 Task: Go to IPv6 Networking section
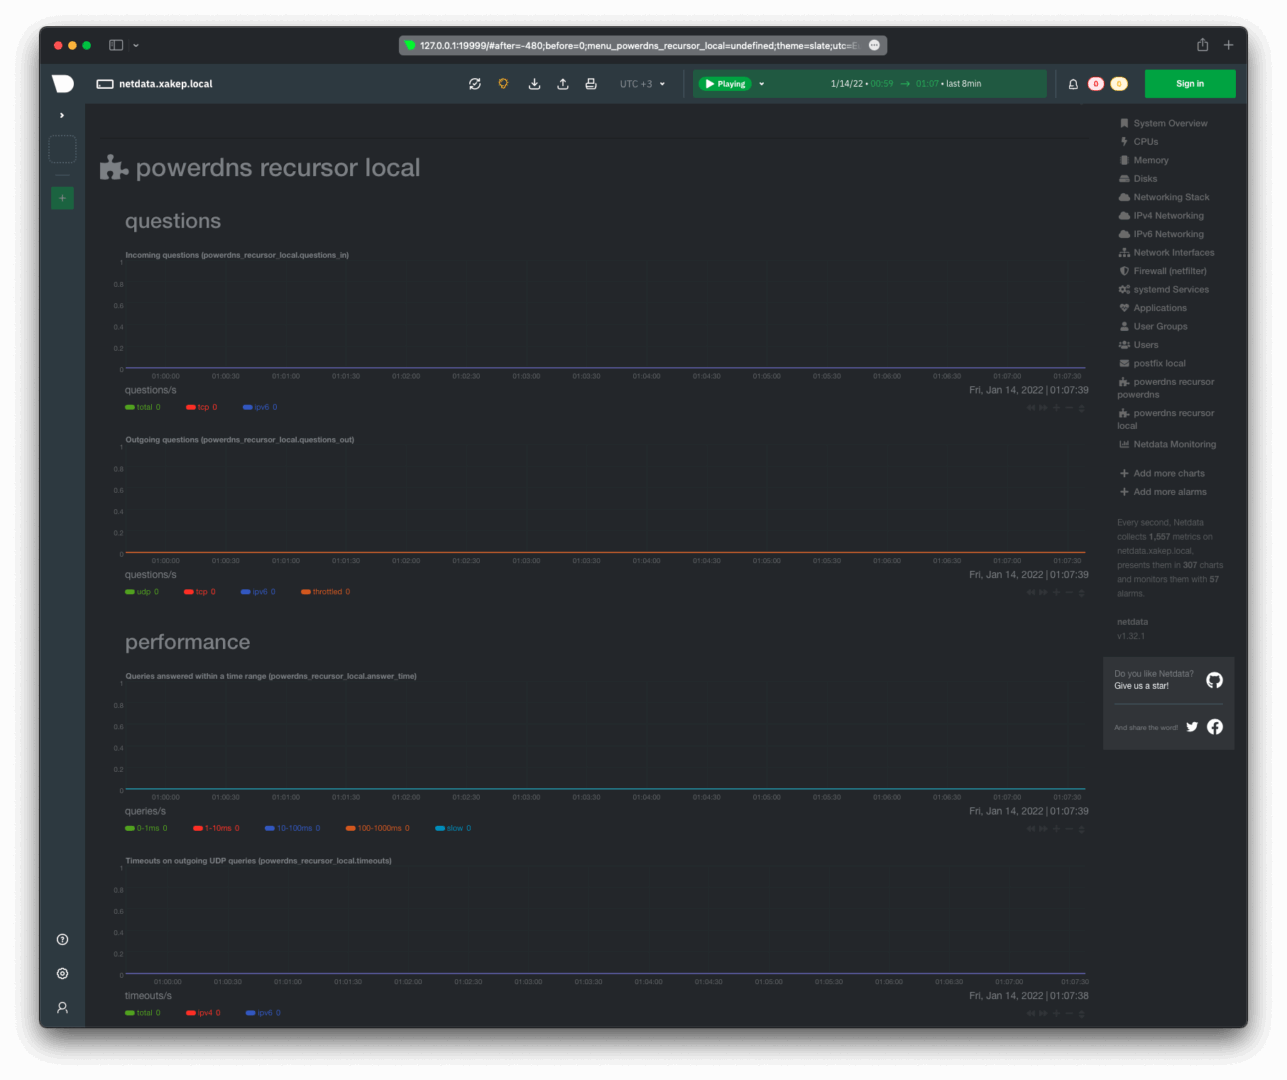[x=1161, y=234]
